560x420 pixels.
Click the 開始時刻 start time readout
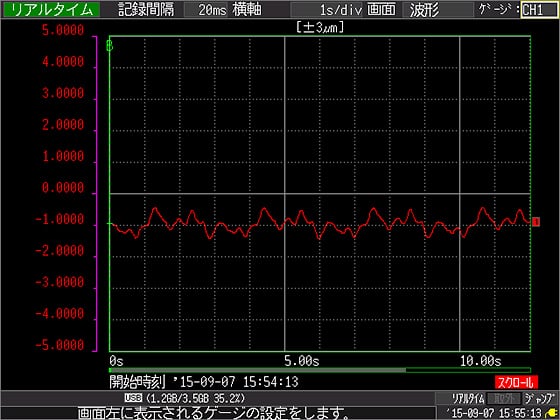pos(204,382)
